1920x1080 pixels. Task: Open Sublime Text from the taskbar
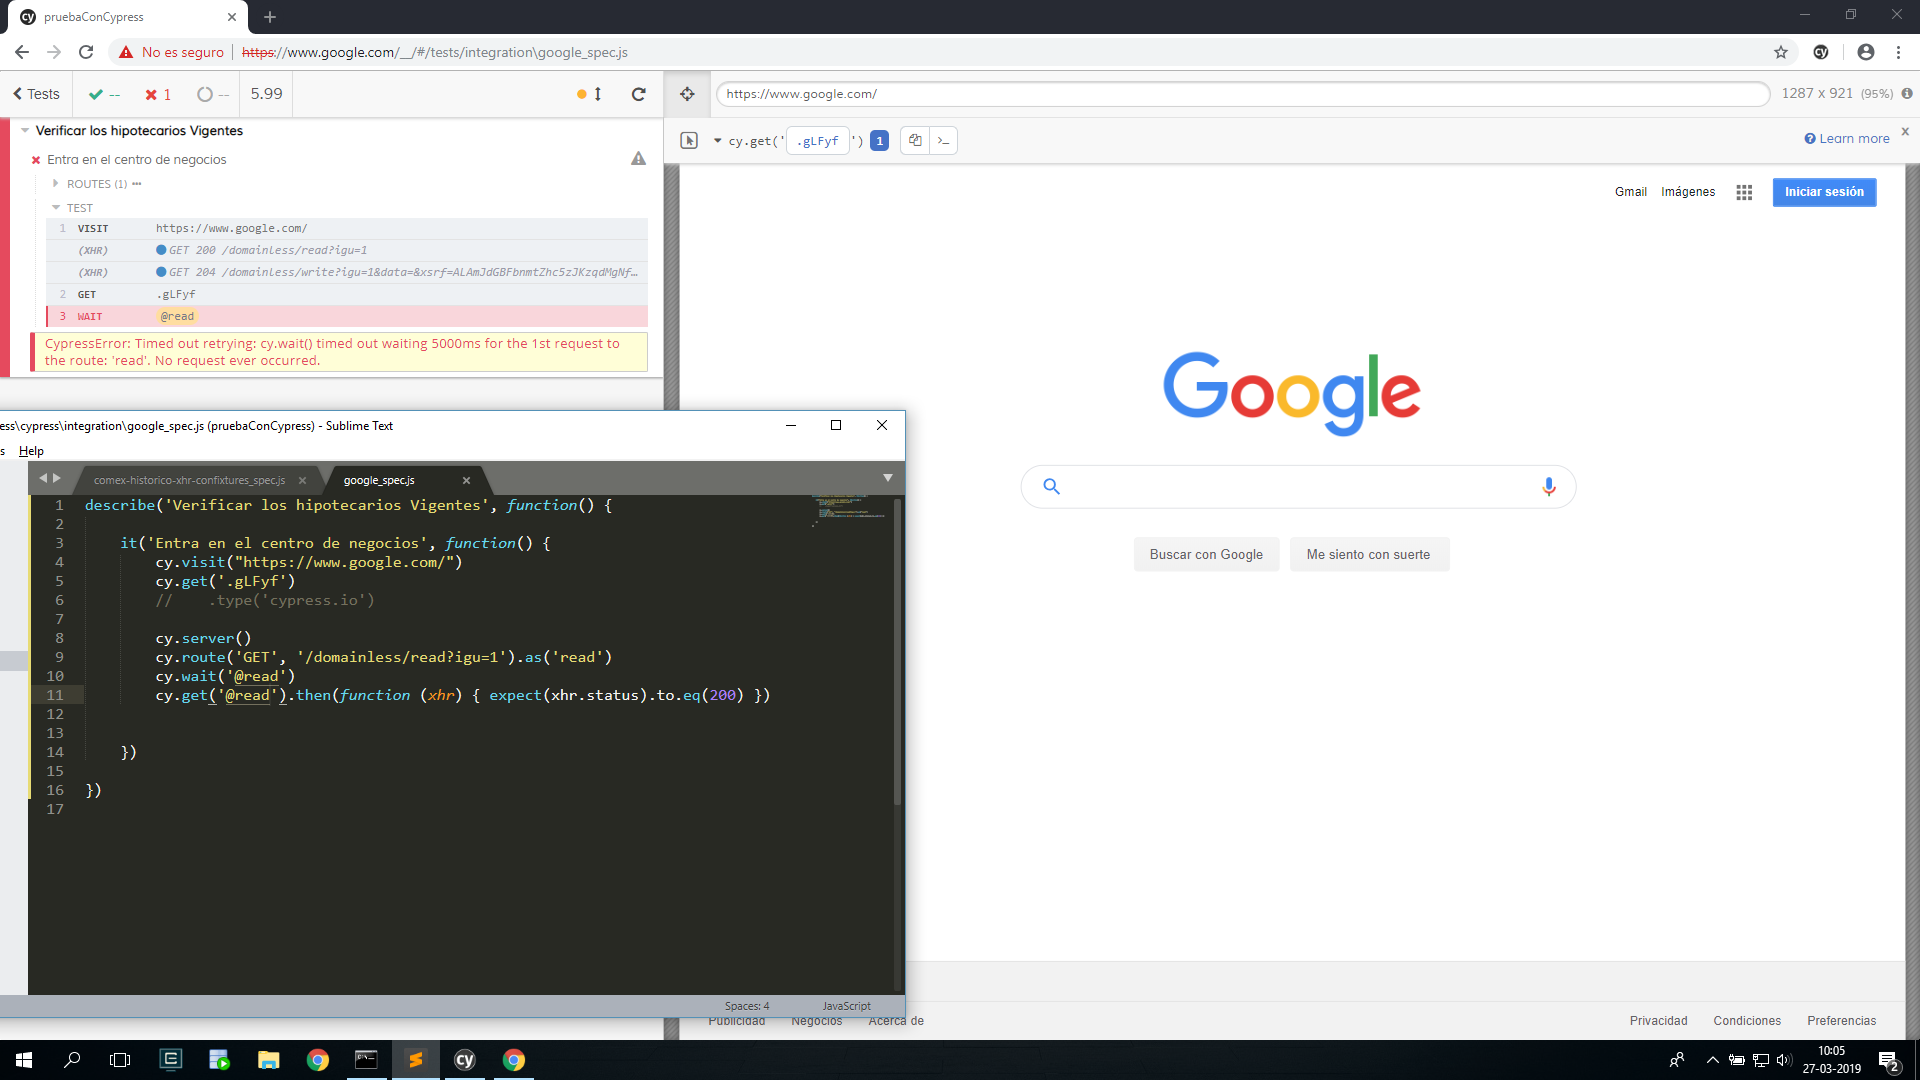click(x=415, y=1060)
